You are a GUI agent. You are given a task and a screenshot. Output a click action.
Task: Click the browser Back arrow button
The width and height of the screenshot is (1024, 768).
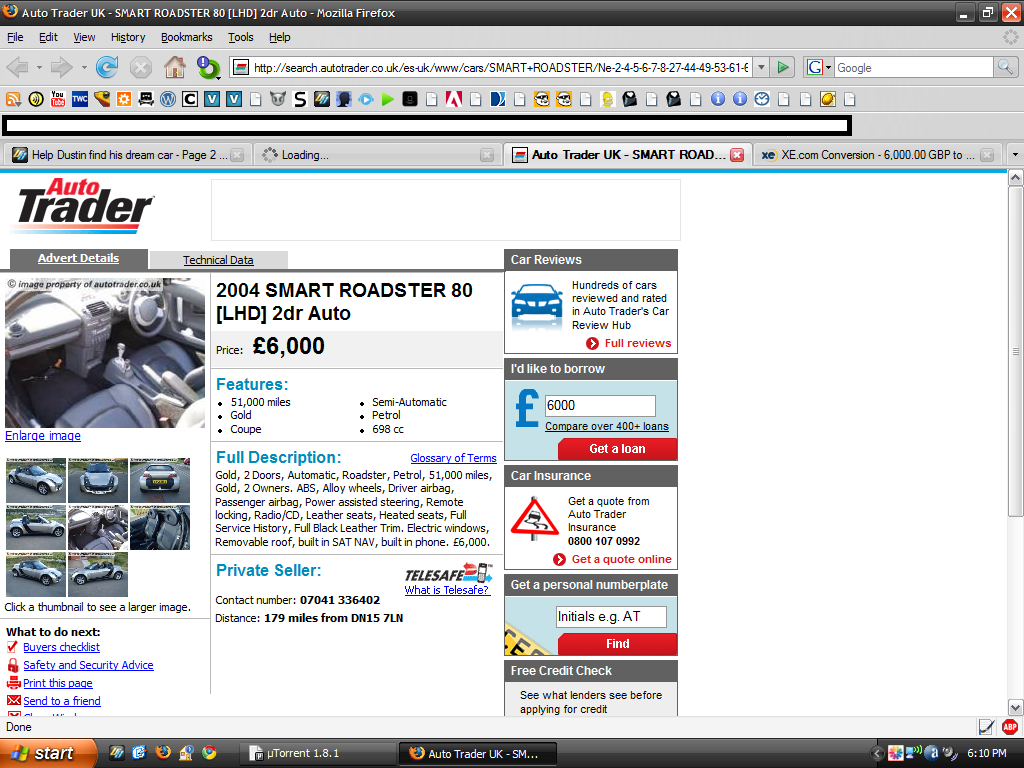click(x=17, y=67)
